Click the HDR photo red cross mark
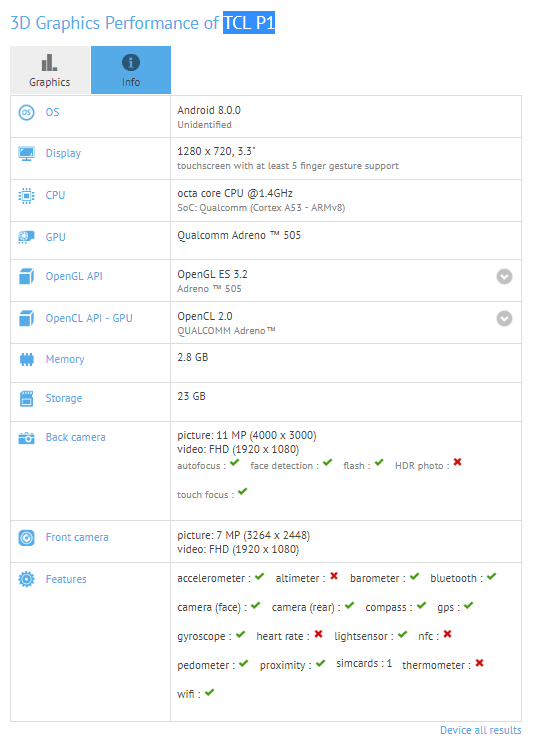 click(457, 462)
